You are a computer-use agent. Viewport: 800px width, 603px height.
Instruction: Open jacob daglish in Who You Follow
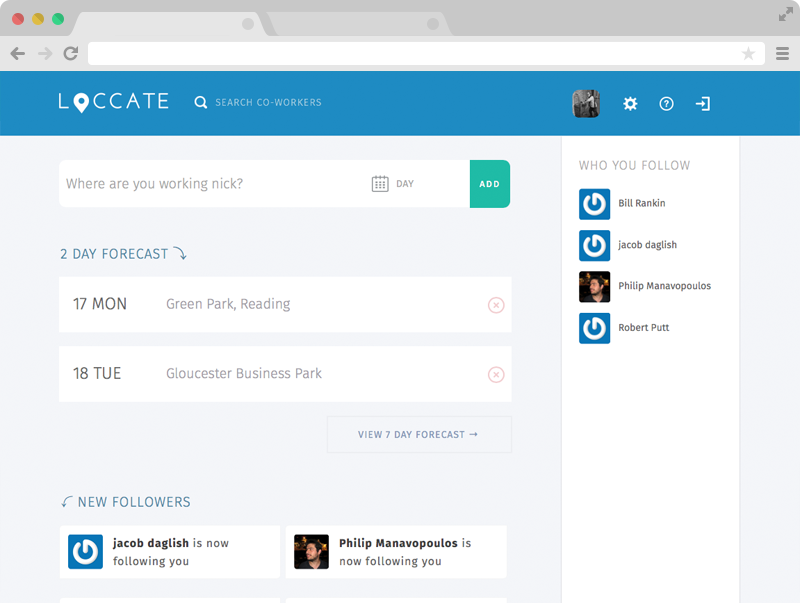pyautogui.click(x=647, y=245)
